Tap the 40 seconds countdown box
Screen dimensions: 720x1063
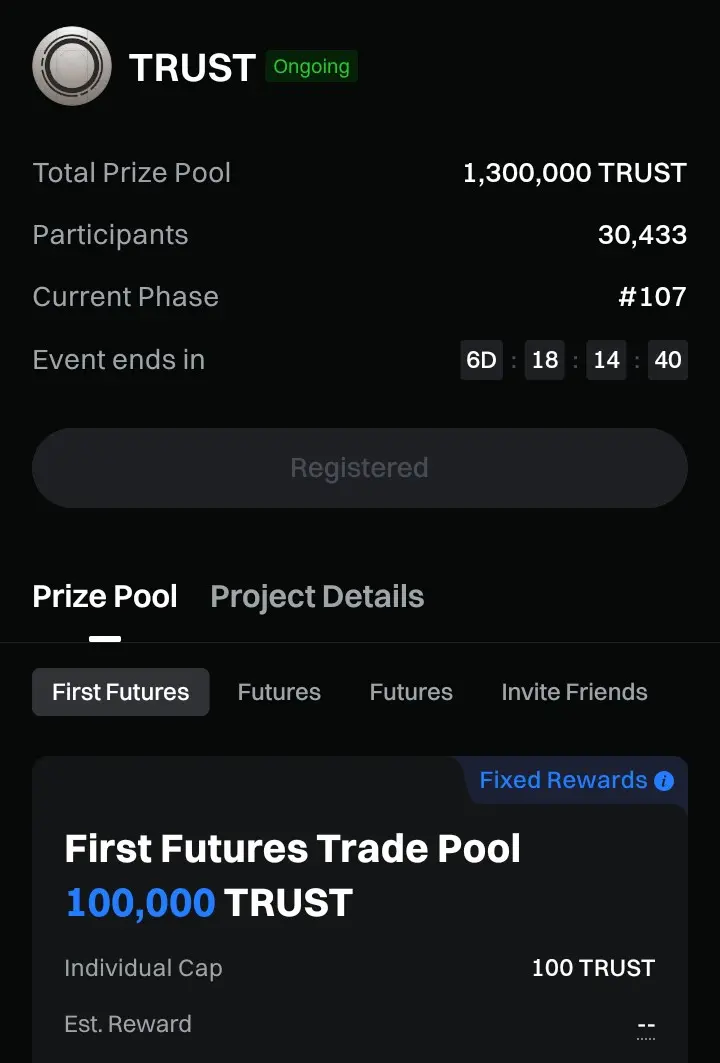pyautogui.click(x=667, y=360)
